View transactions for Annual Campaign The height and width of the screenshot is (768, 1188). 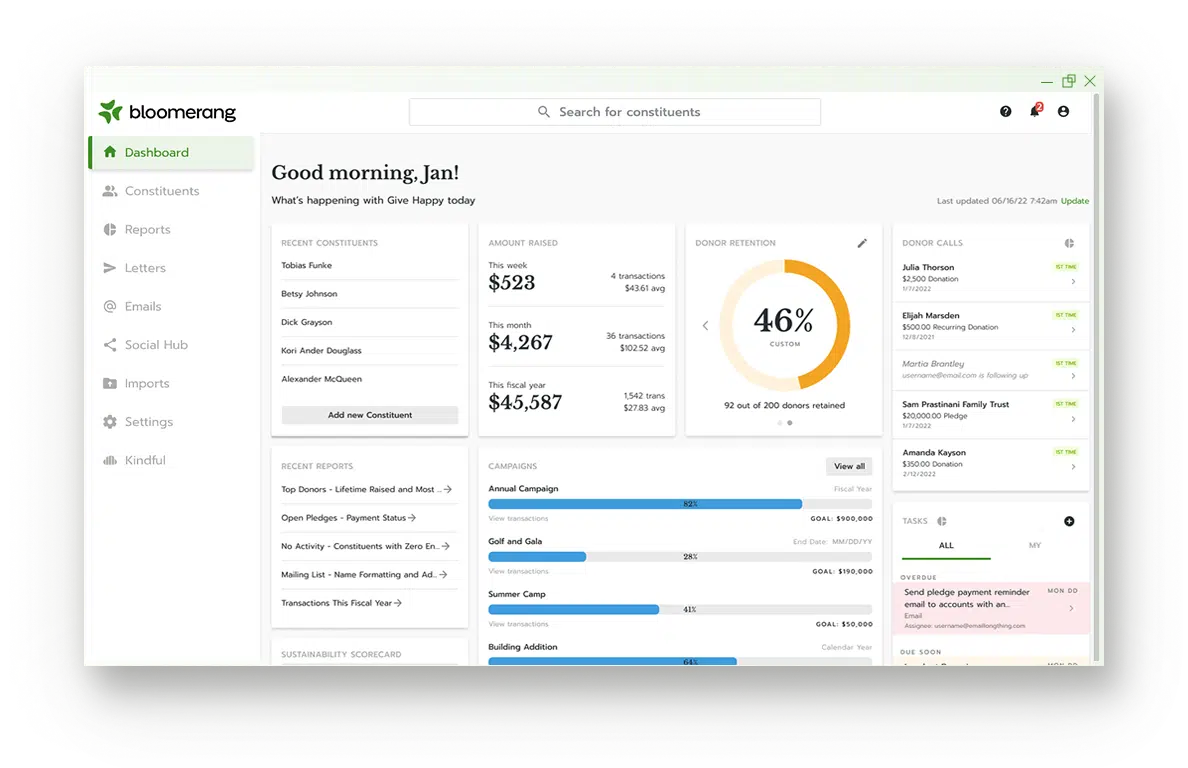[518, 519]
